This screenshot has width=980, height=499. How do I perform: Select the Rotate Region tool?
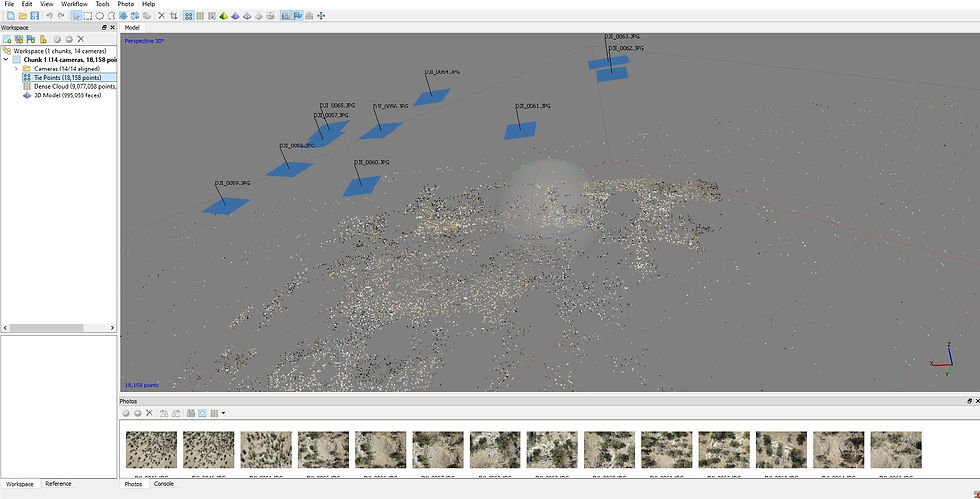pyautogui.click(x=134, y=16)
